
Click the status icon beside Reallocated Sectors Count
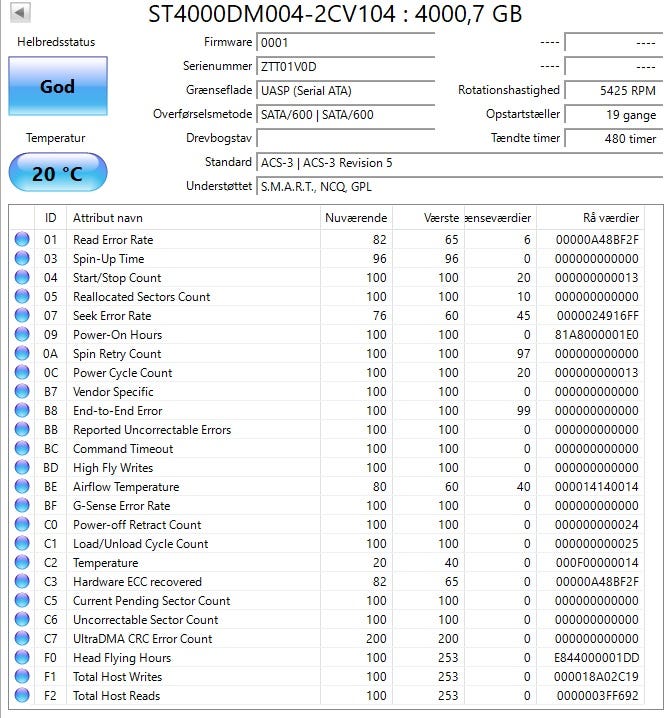point(22,297)
